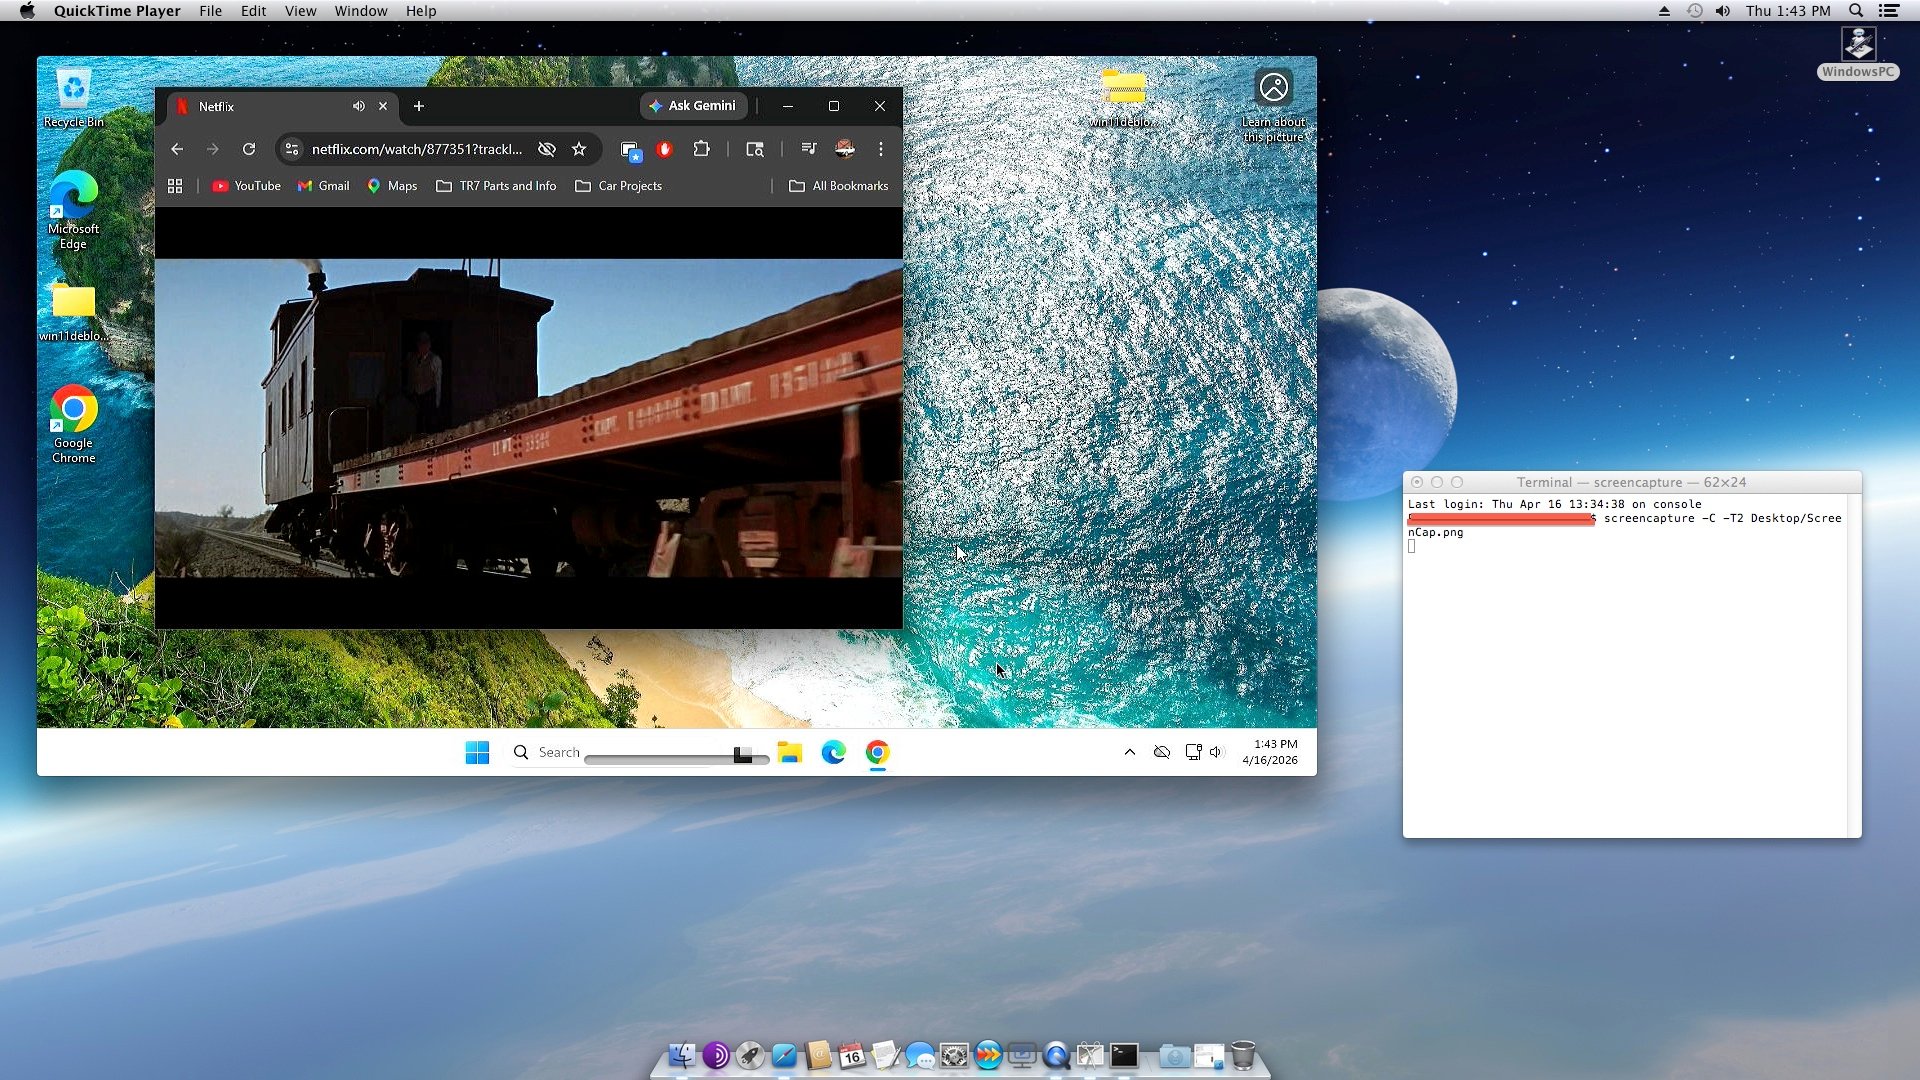Click Learn about this picture icon

click(1273, 106)
